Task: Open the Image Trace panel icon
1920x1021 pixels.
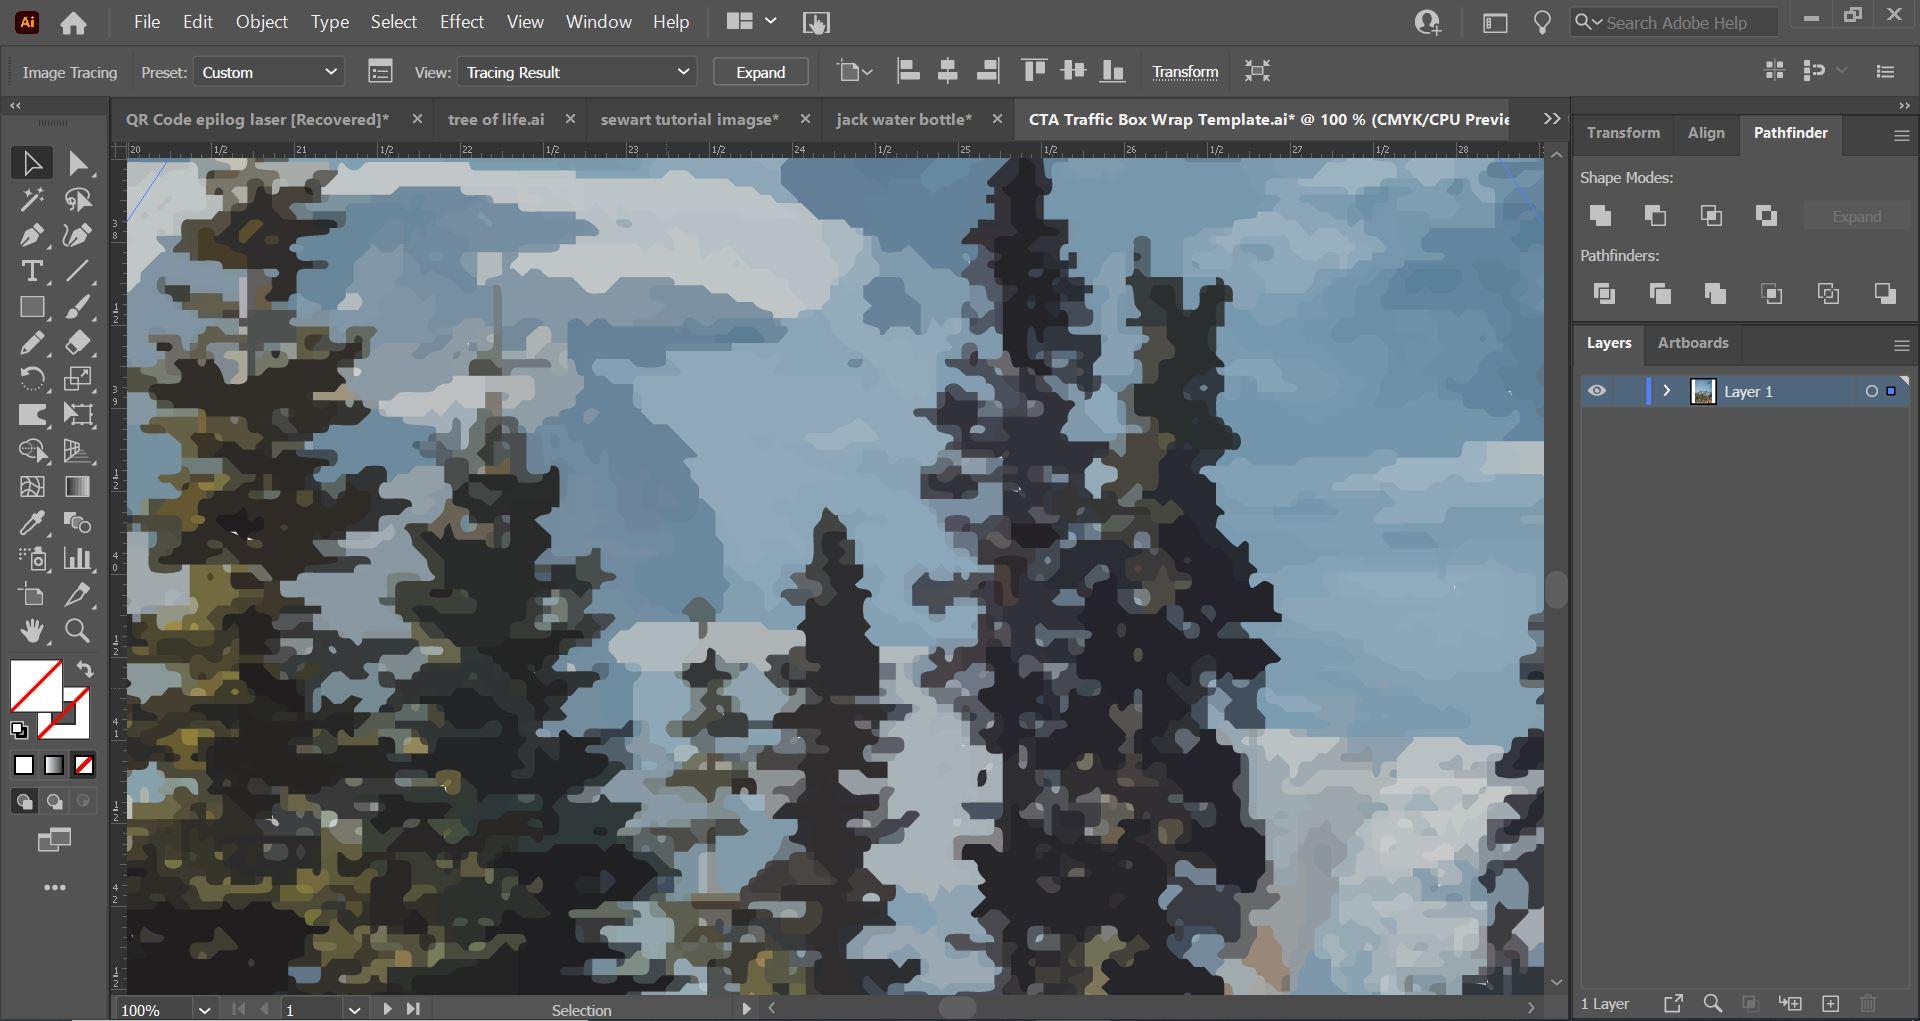Action: tap(380, 72)
